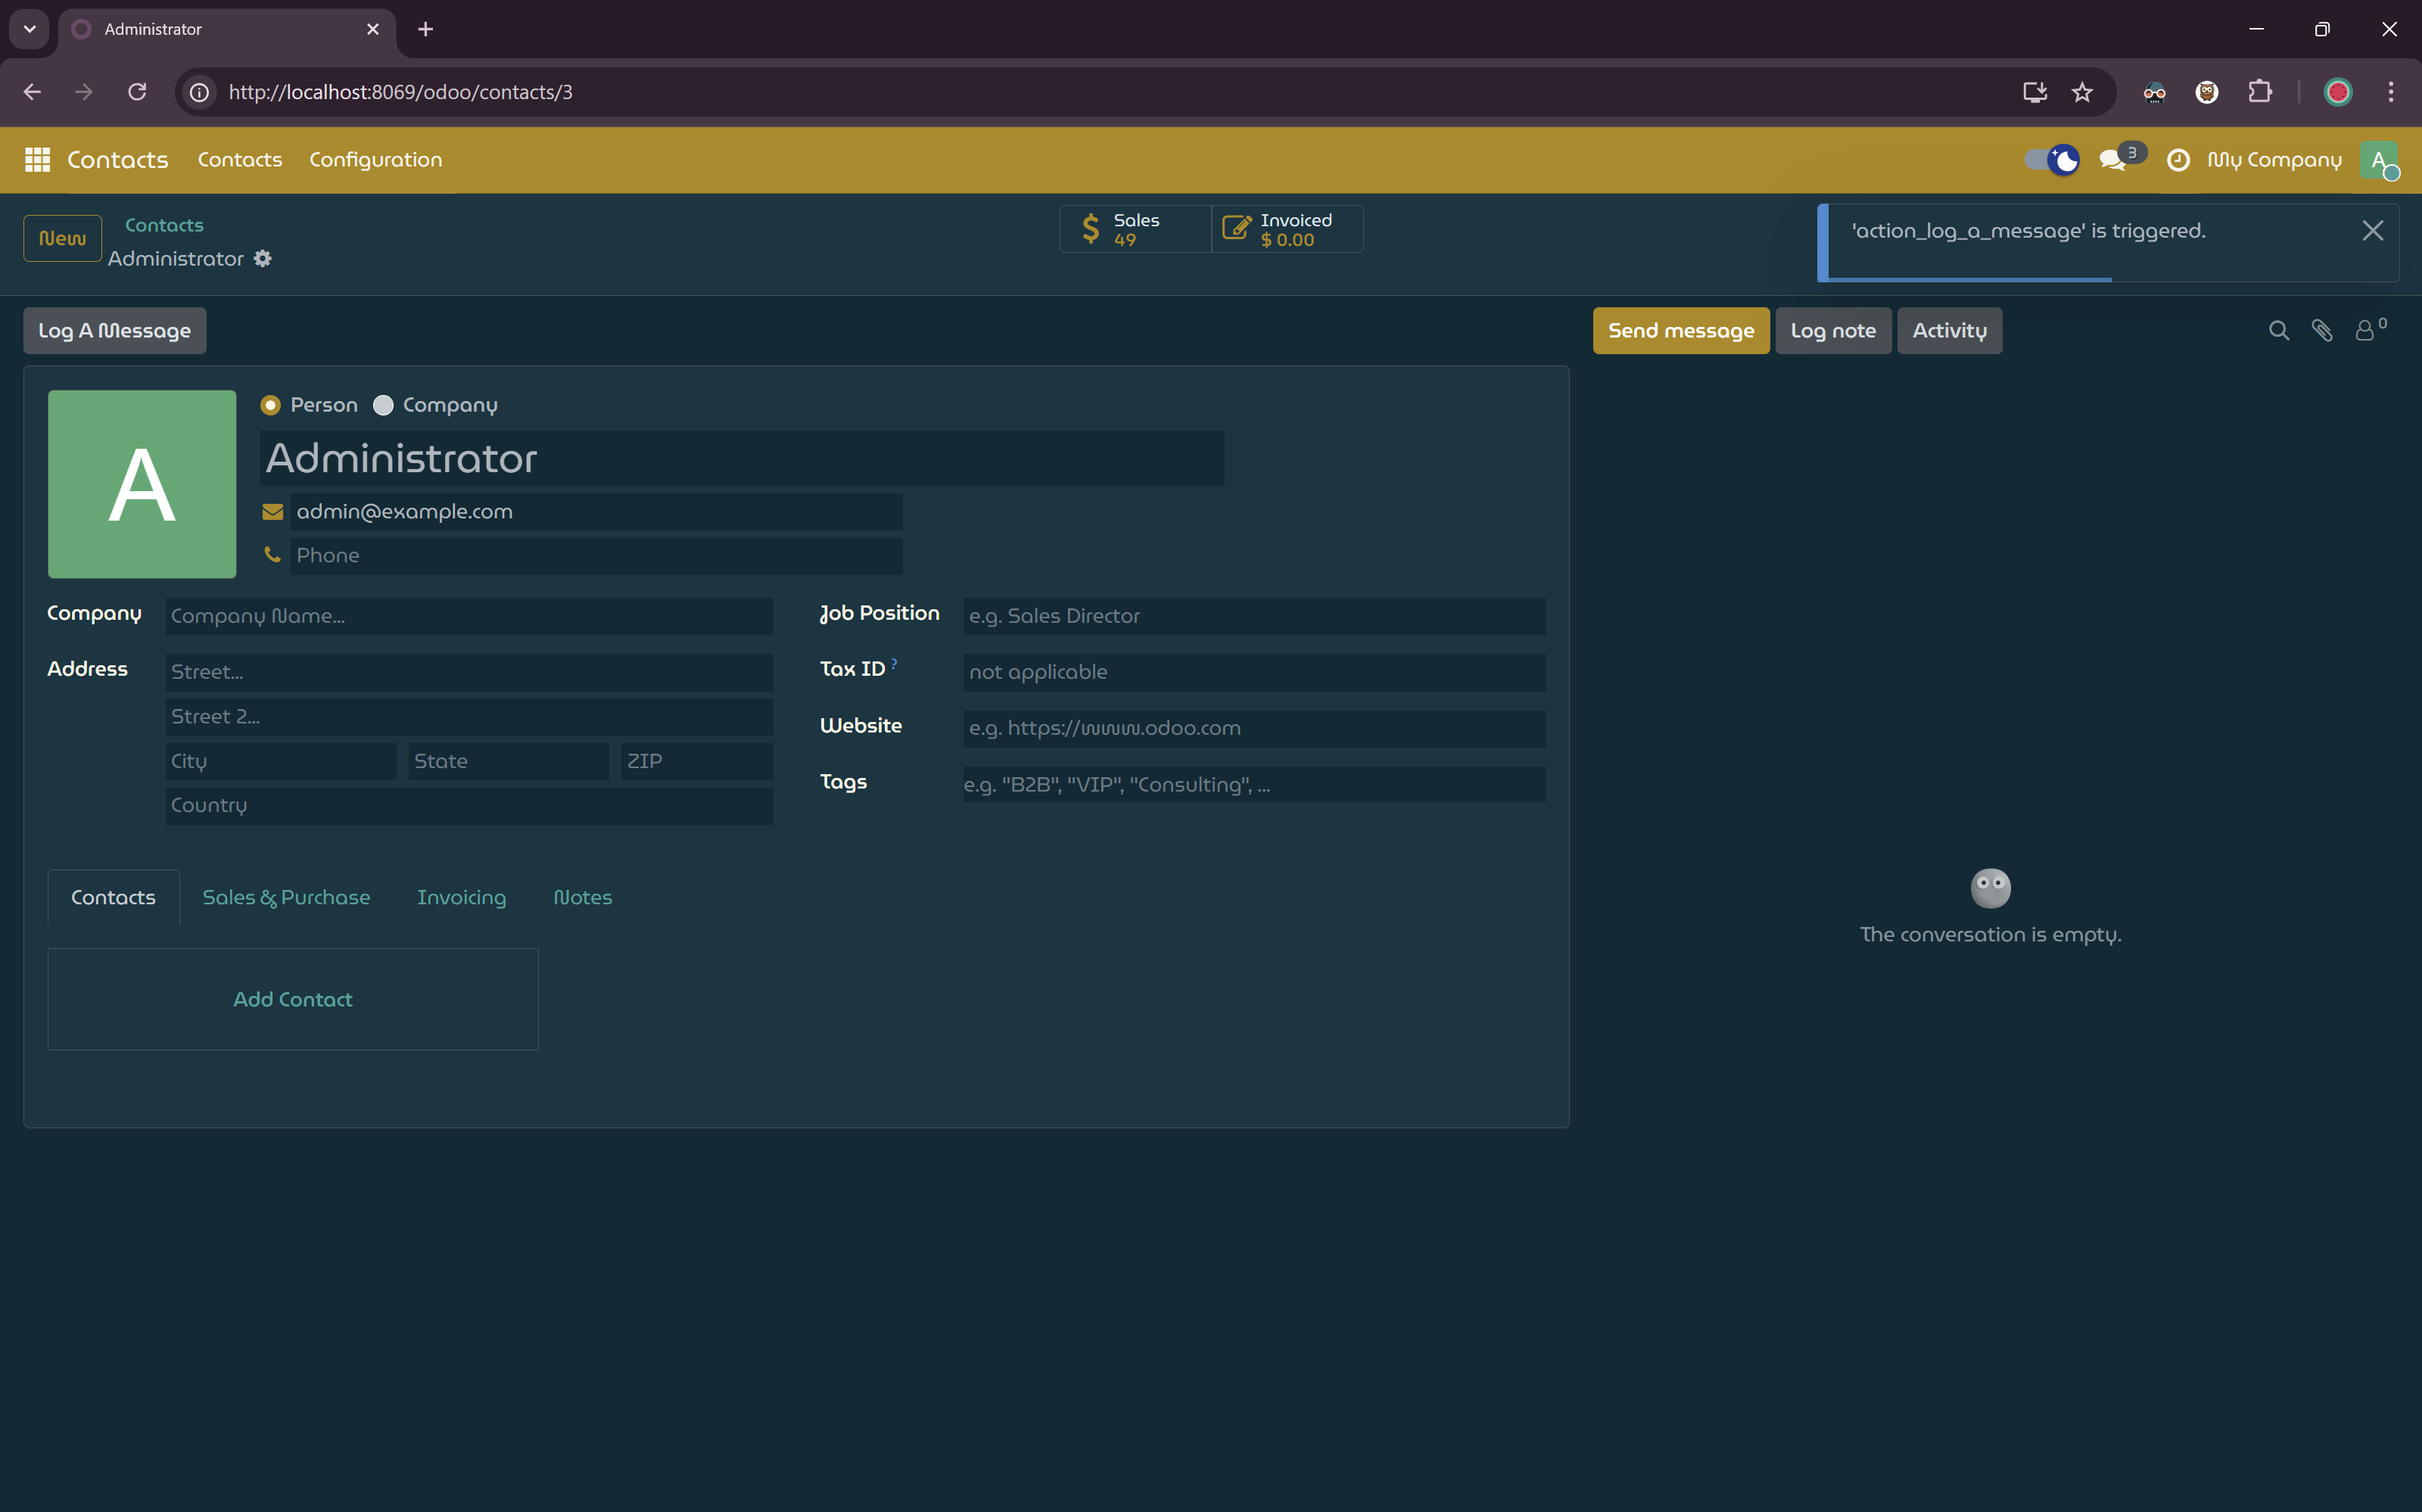Select the Person radio button

tap(270, 405)
